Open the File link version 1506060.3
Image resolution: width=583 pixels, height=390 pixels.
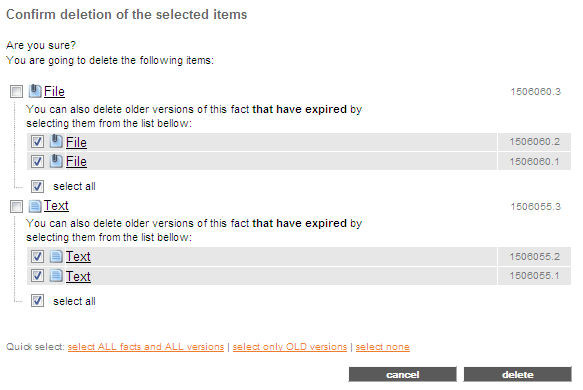(x=54, y=91)
